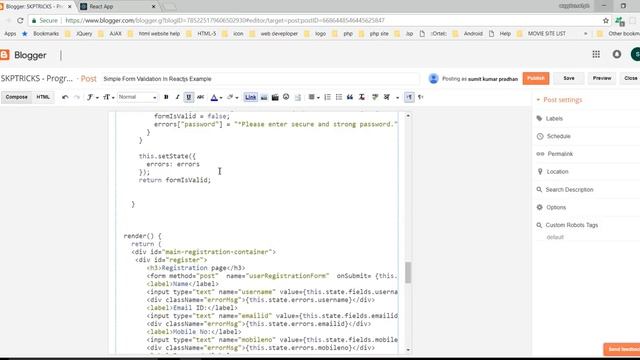This screenshot has width=640, height=360.
Task: Click the Blogger logo icon
Action: tap(5, 55)
